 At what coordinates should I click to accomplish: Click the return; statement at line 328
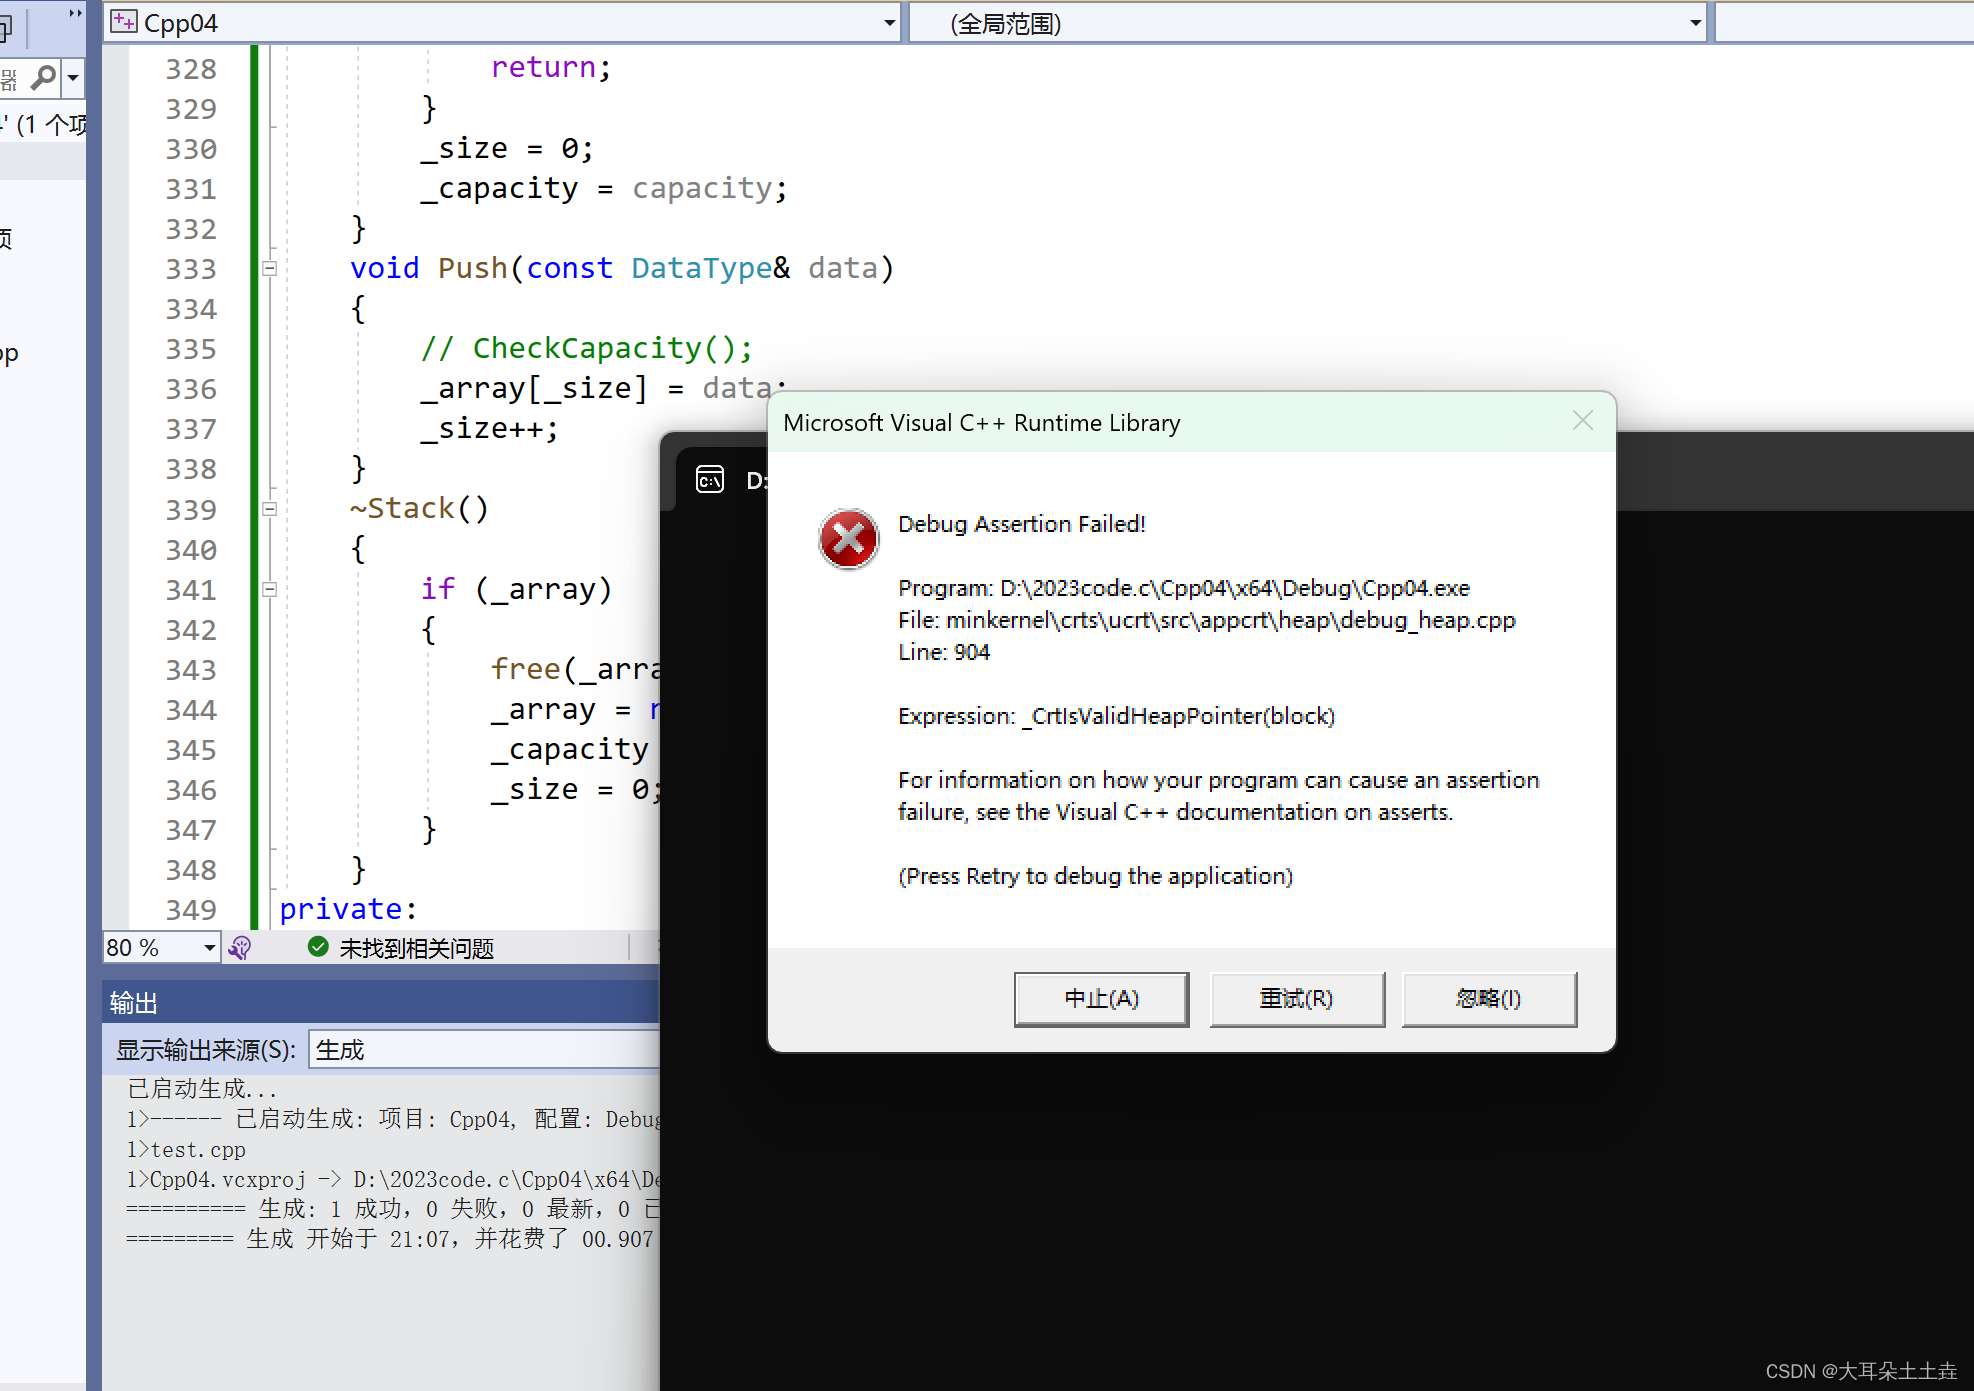[x=551, y=67]
